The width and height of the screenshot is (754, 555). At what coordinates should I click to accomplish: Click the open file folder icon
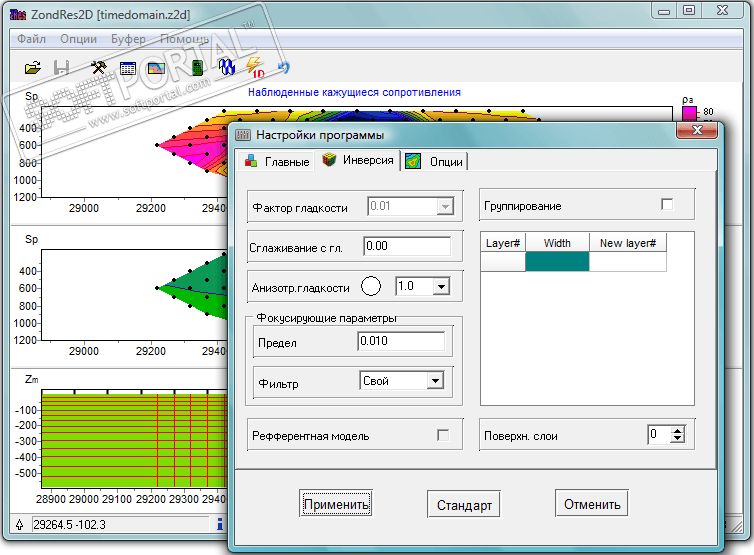33,68
